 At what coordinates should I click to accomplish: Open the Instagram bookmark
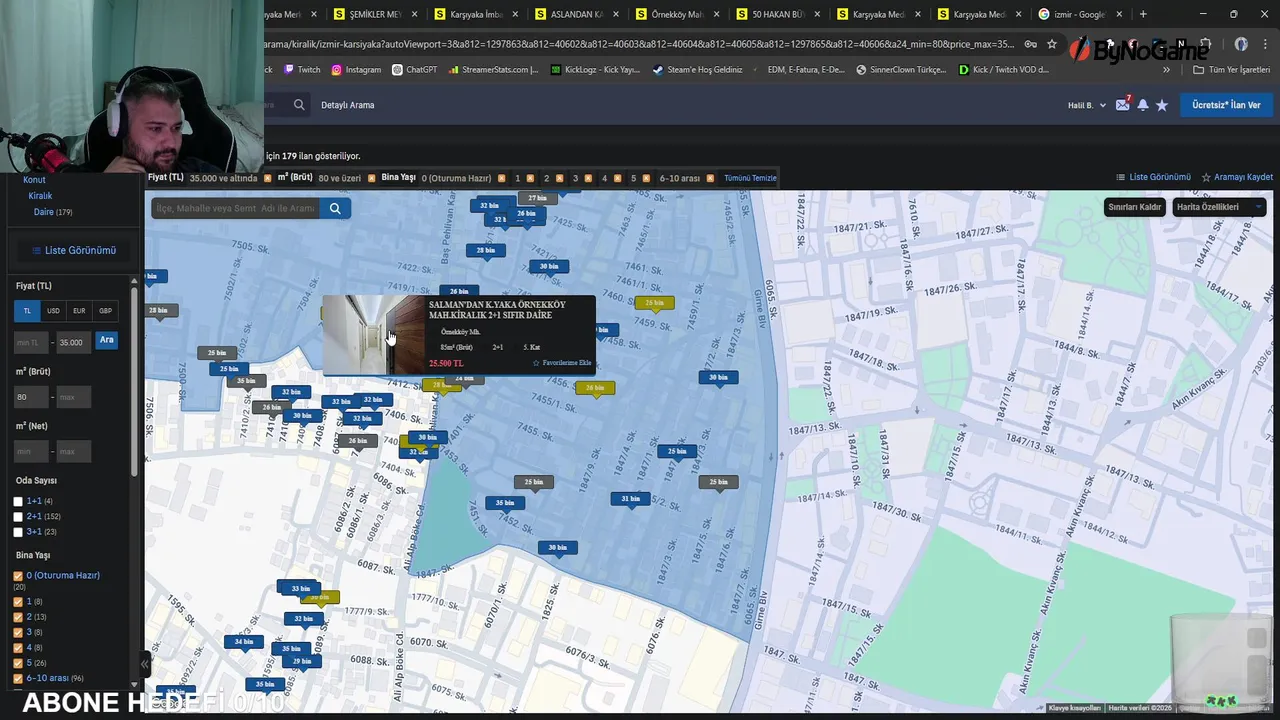(356, 70)
